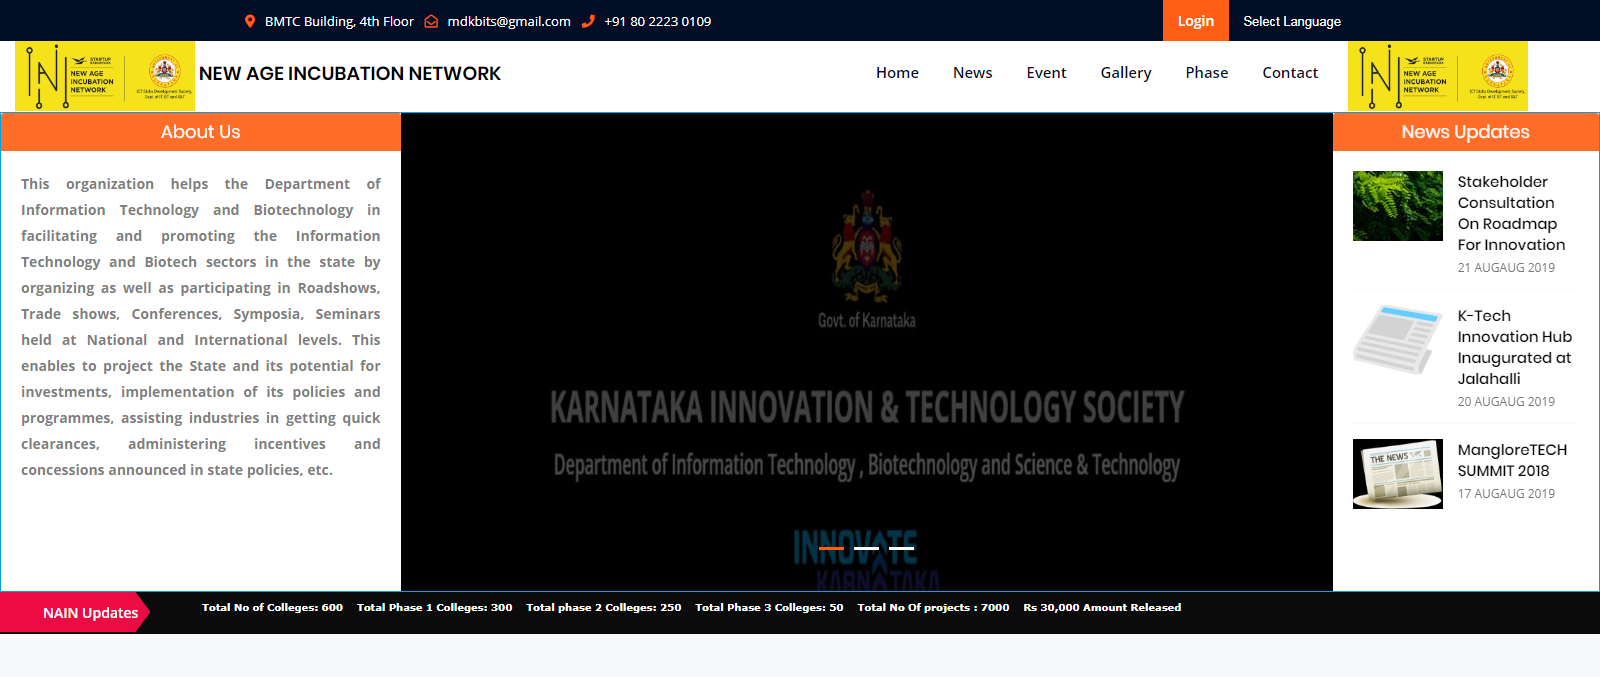Click the envelope email icon
This screenshot has width=1600, height=677.
[431, 21]
